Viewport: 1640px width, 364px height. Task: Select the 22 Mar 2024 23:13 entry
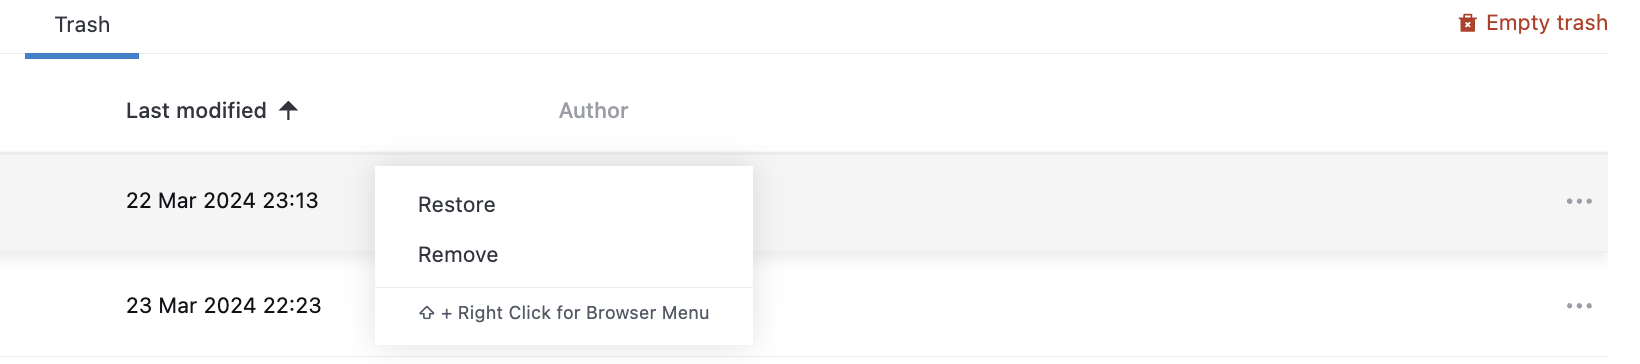(x=222, y=200)
